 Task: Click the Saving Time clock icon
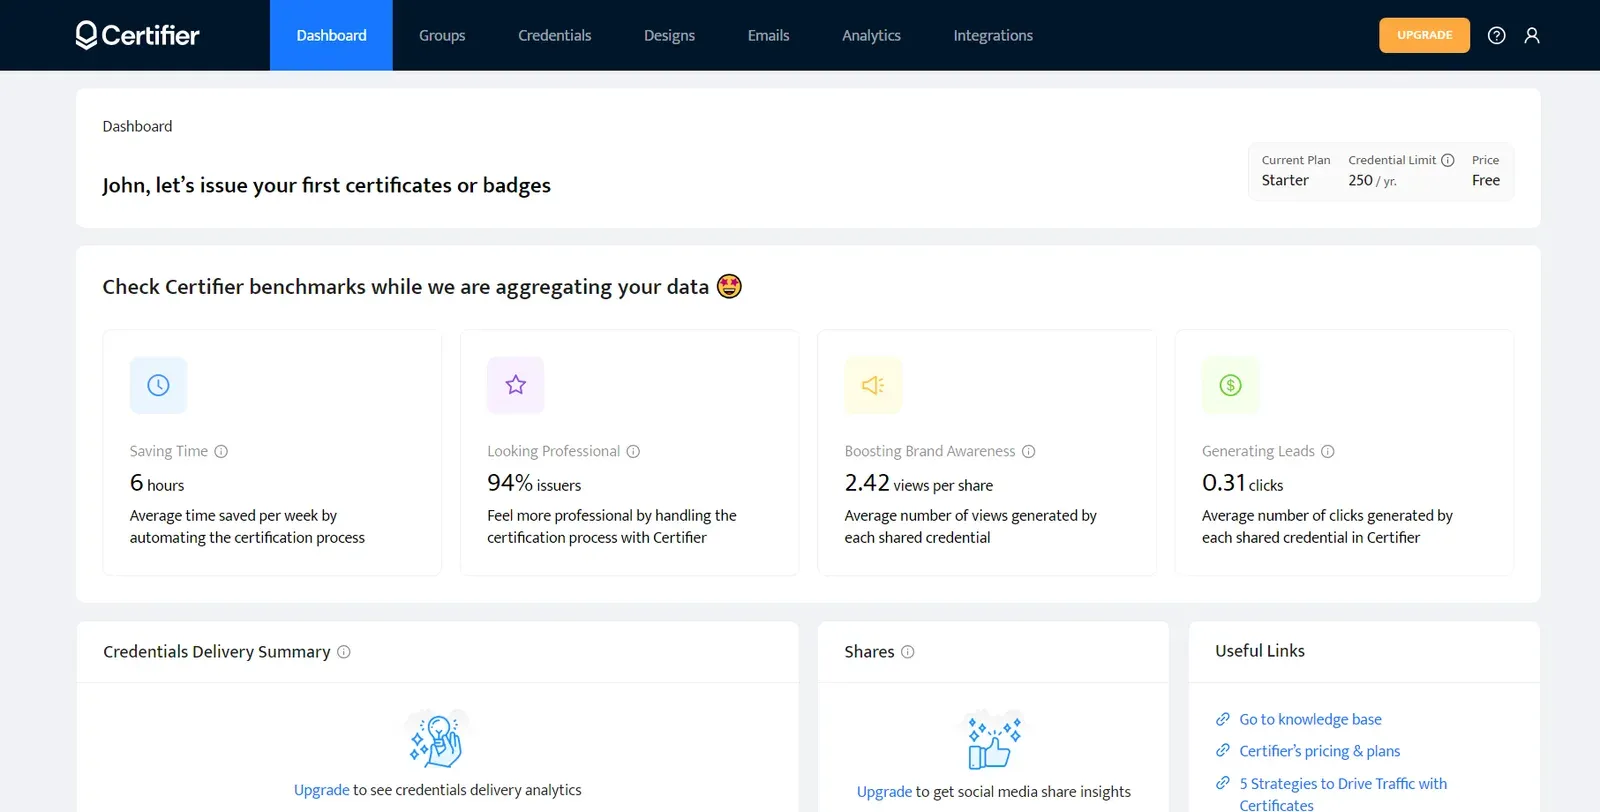[x=158, y=385]
